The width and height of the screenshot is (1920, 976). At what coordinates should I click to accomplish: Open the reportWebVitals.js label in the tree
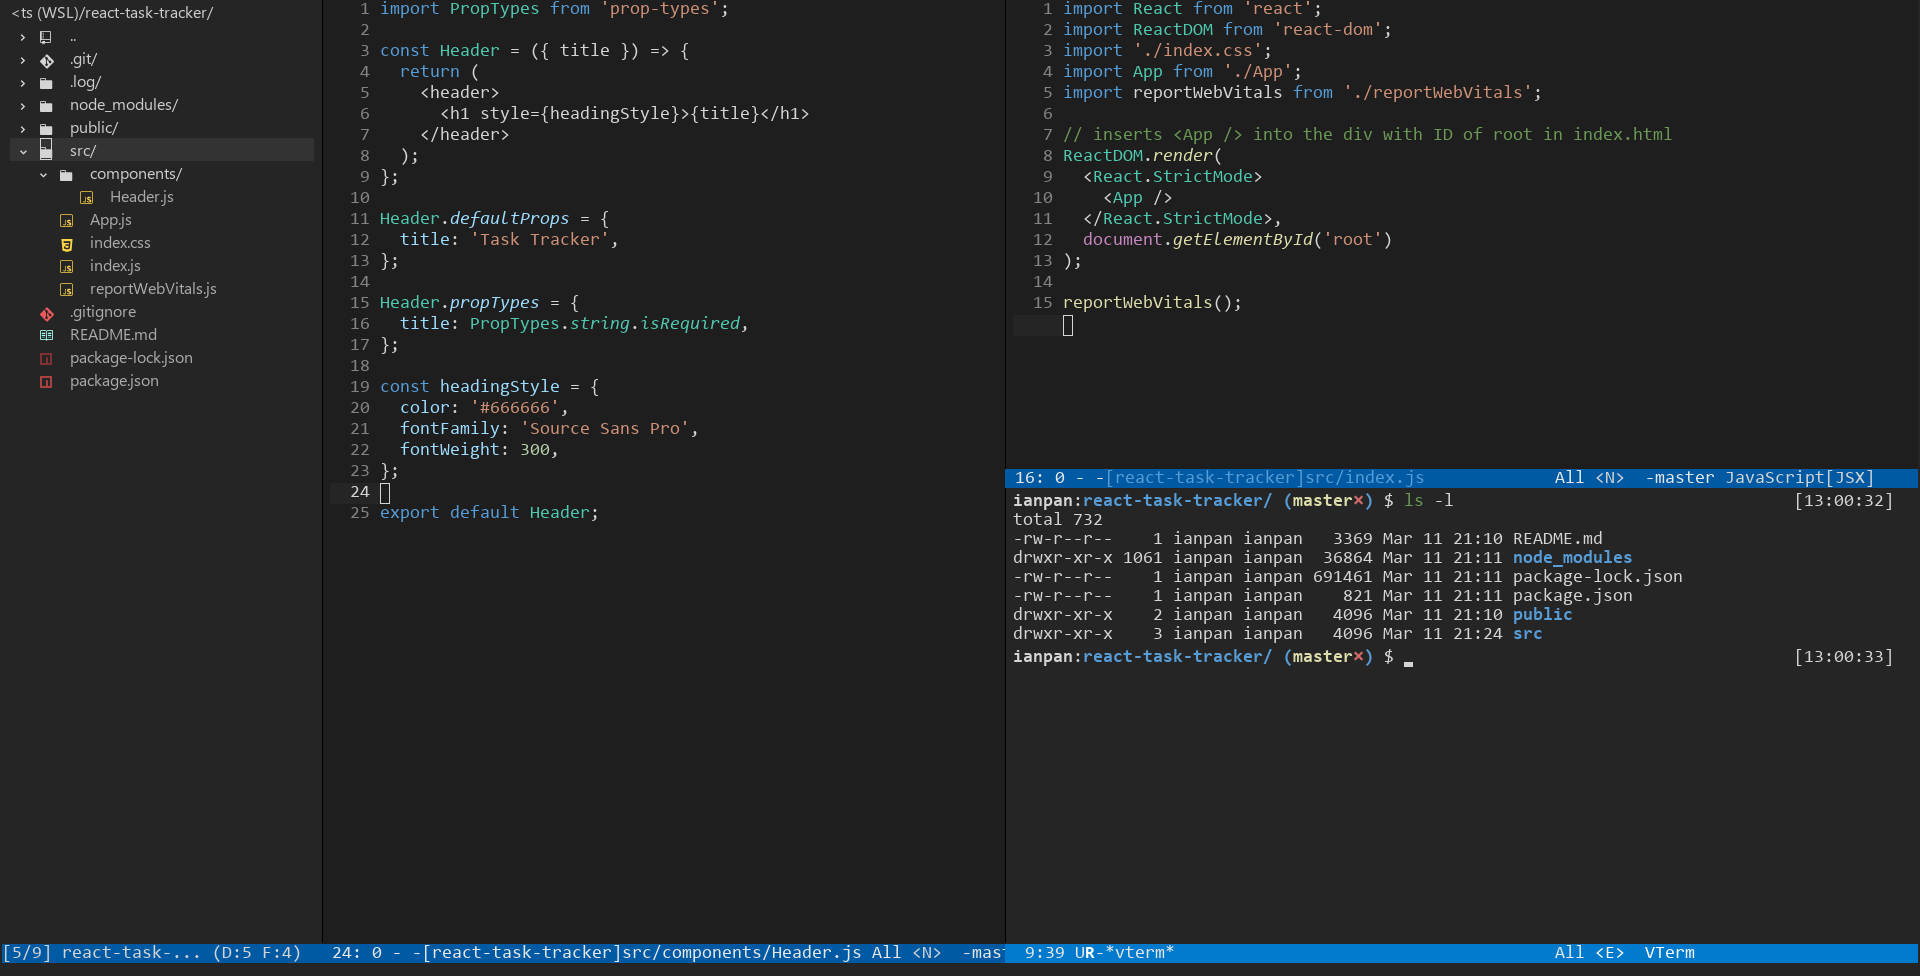(x=153, y=289)
